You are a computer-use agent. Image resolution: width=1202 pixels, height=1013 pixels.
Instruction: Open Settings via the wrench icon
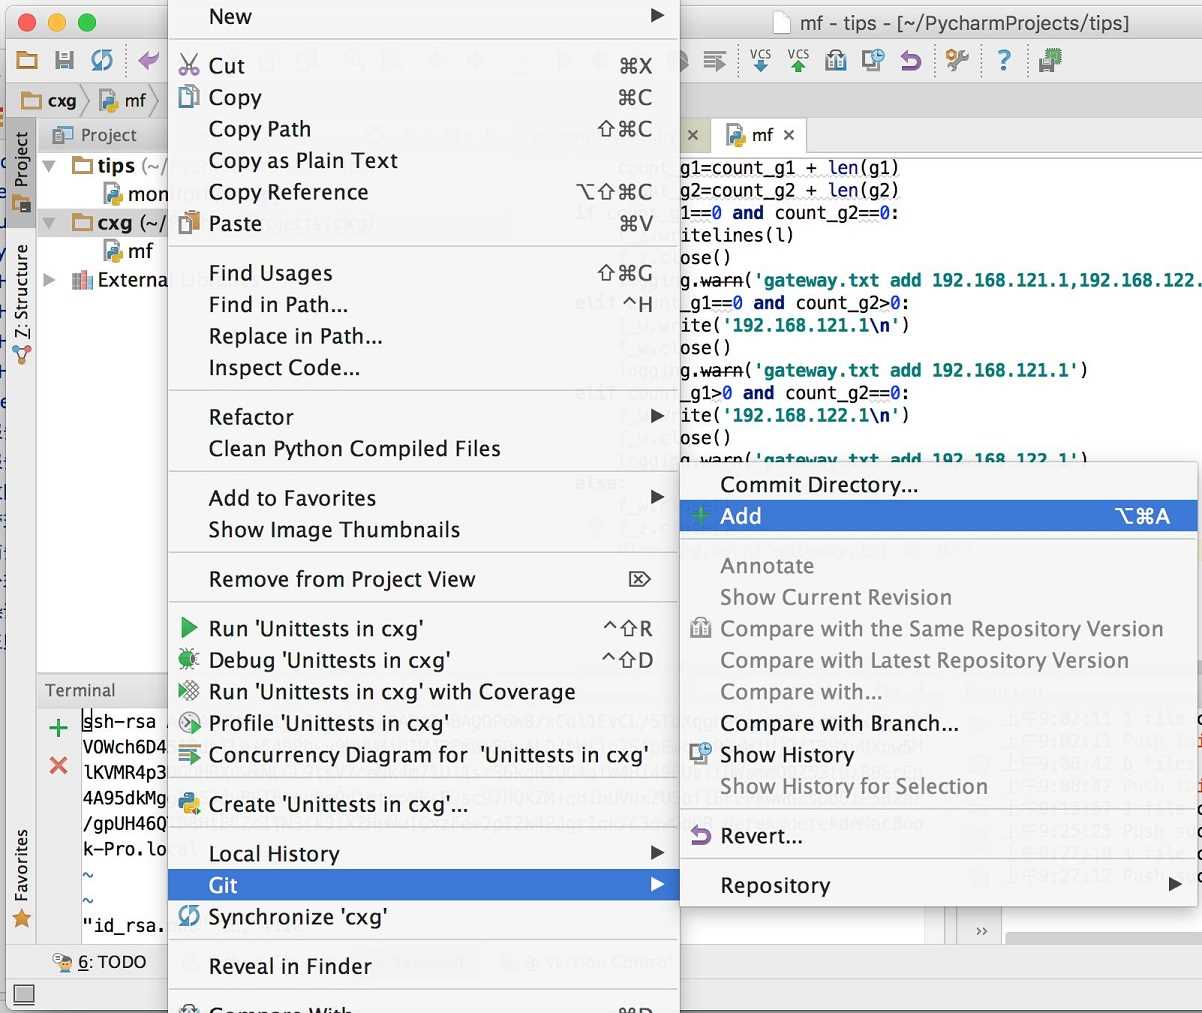957,61
